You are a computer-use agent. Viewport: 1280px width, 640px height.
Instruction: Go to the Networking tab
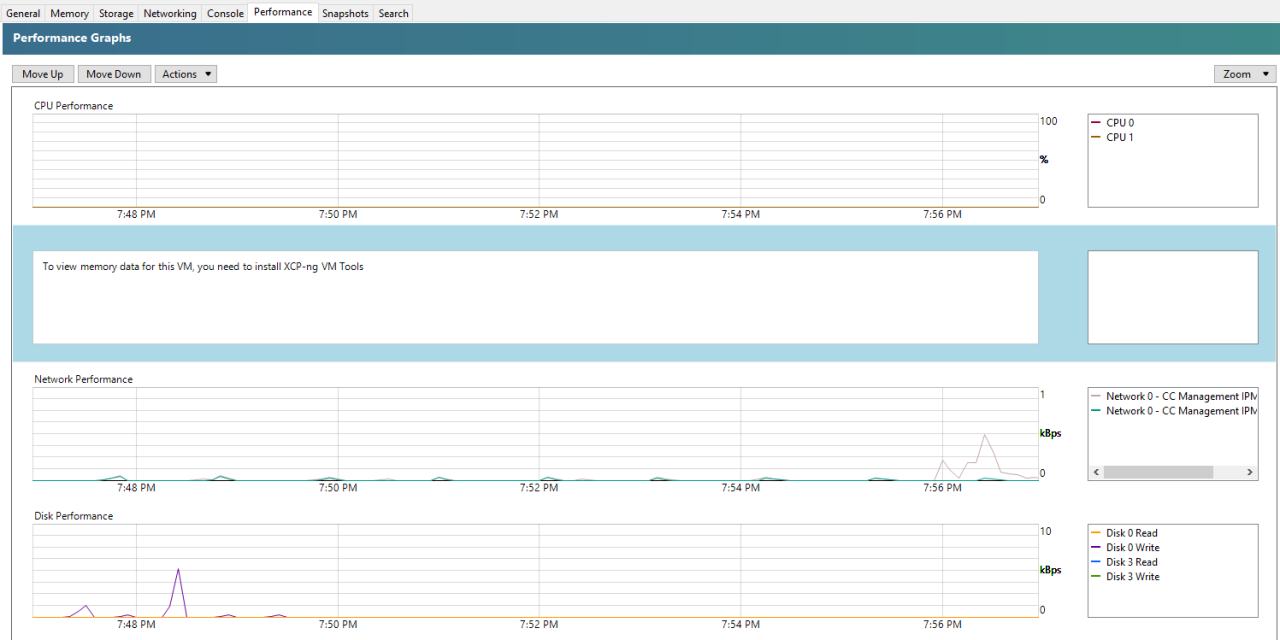[x=169, y=13]
